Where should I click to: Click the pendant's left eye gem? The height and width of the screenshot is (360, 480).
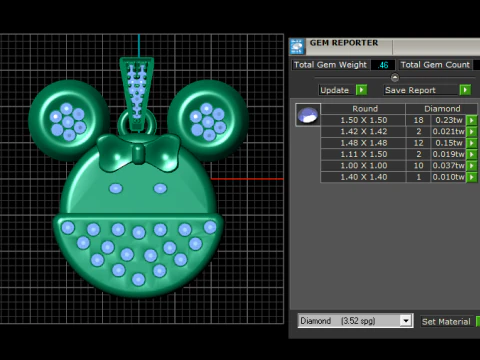click(116, 188)
